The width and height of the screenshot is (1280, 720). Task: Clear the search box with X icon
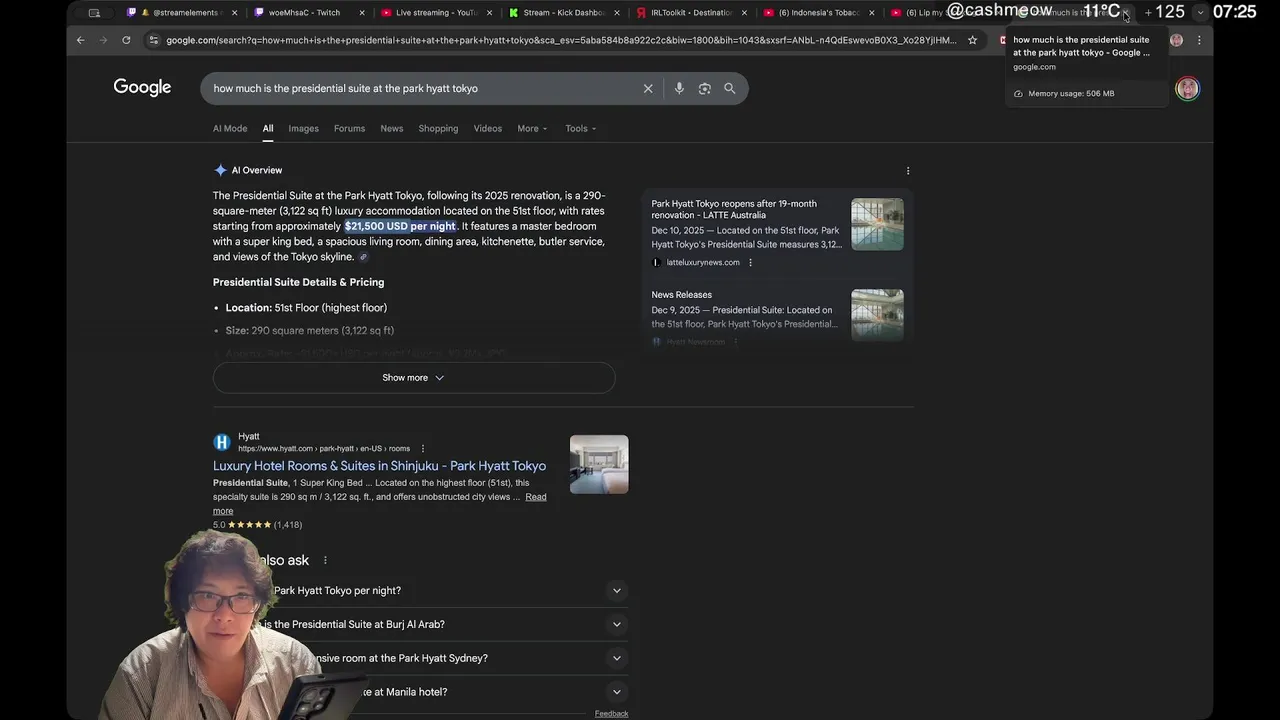coord(648,88)
